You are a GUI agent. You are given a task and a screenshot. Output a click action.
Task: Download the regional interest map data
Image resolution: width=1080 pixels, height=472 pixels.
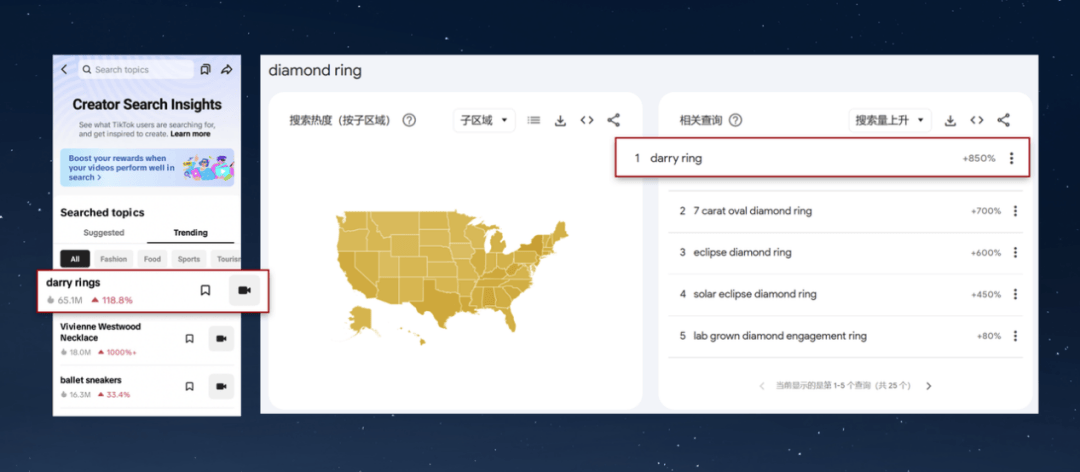[x=561, y=121]
